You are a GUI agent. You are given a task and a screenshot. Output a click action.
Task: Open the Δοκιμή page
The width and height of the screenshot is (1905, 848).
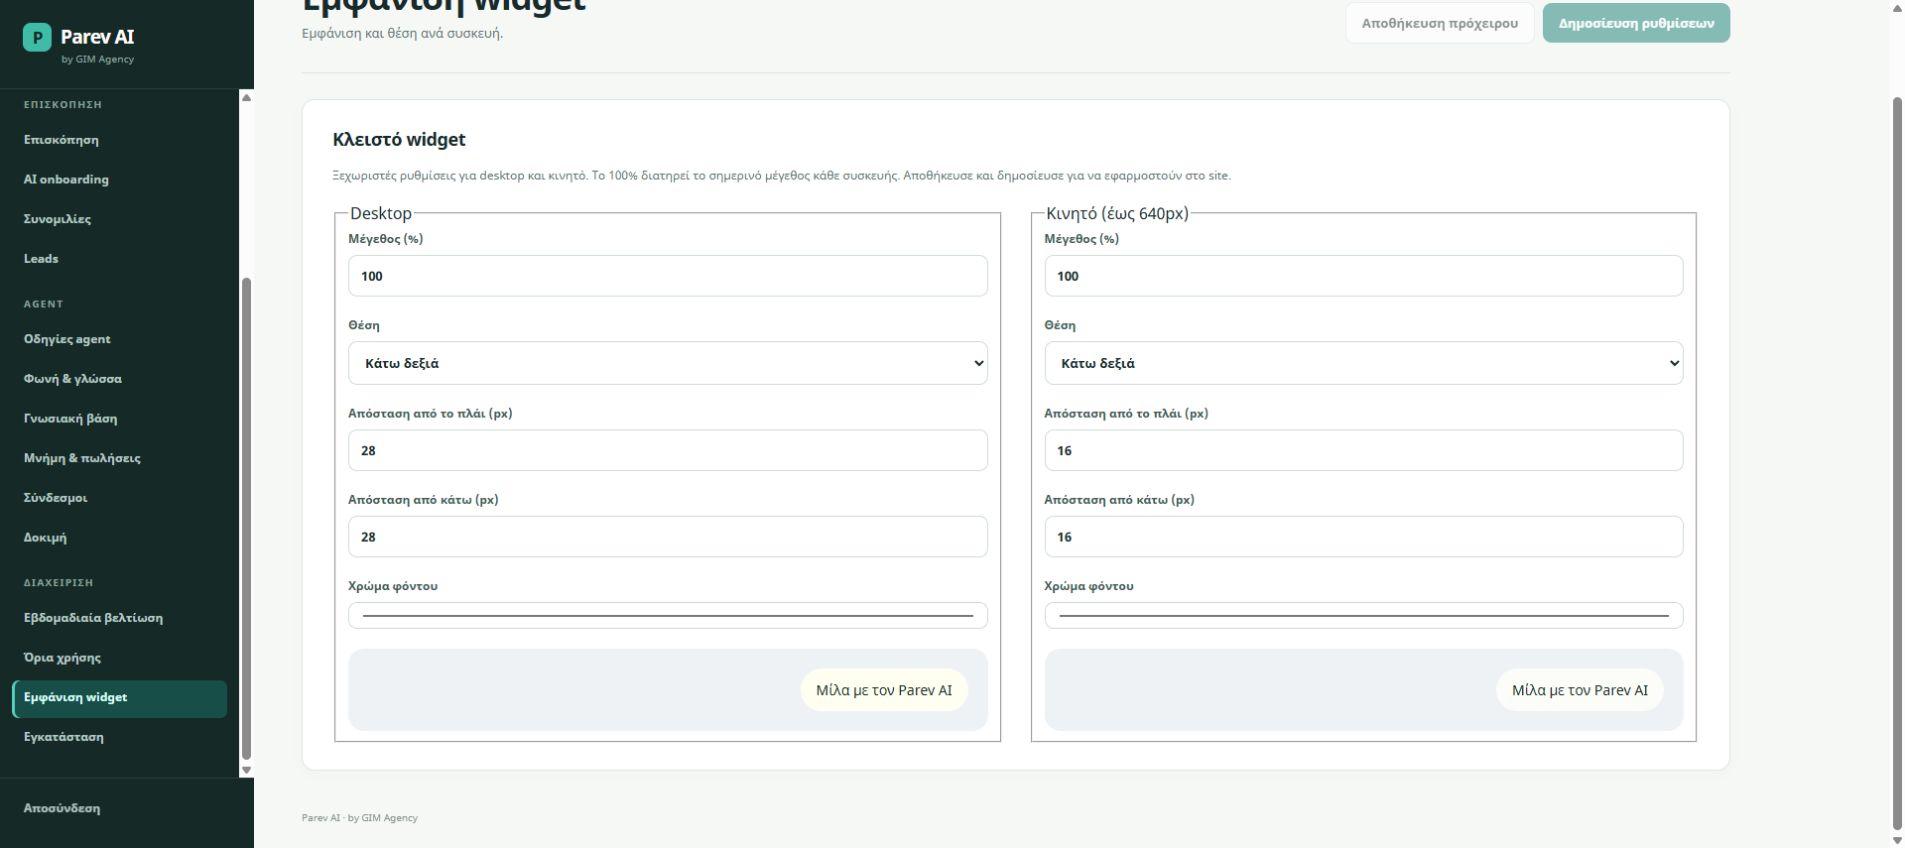(x=45, y=538)
